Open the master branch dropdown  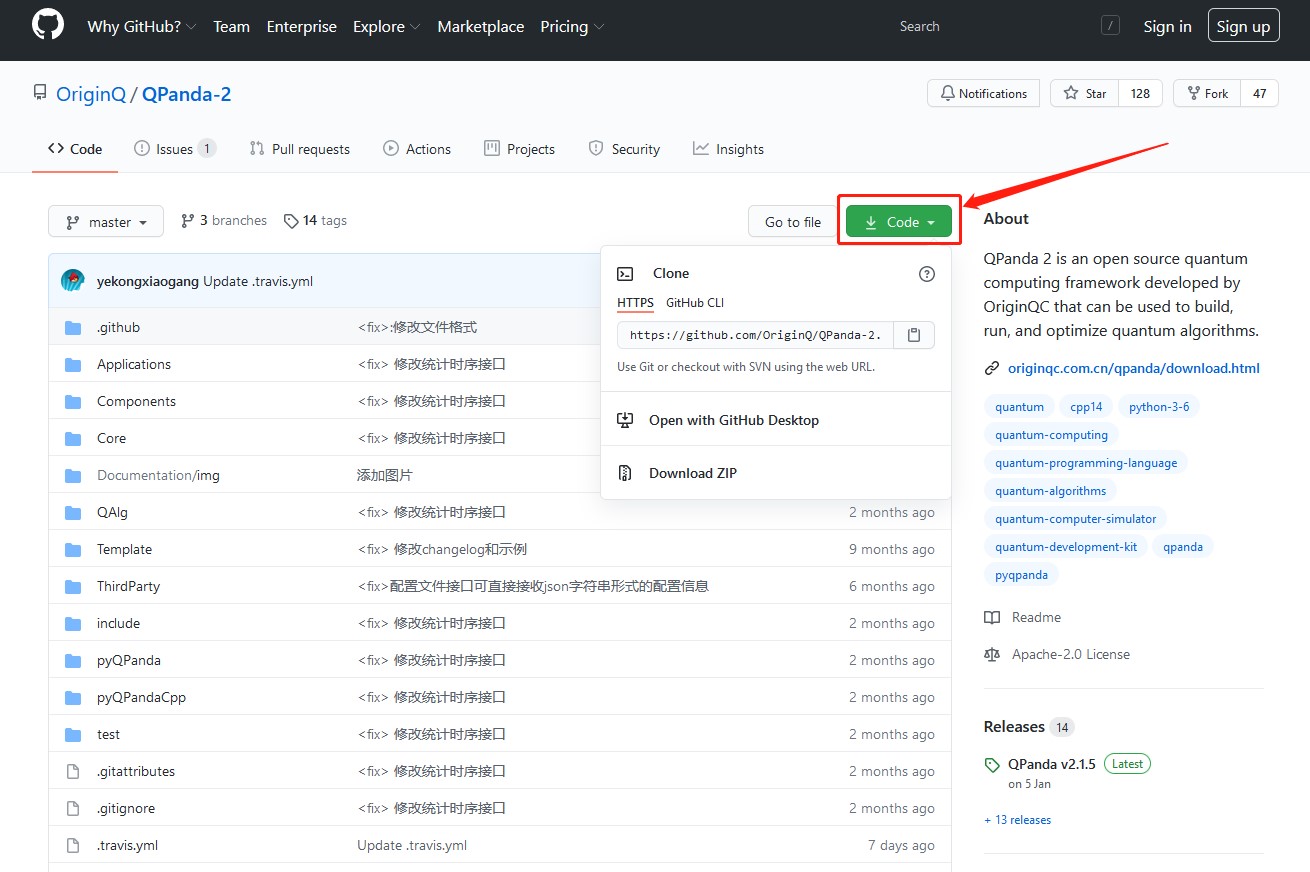pyautogui.click(x=106, y=222)
